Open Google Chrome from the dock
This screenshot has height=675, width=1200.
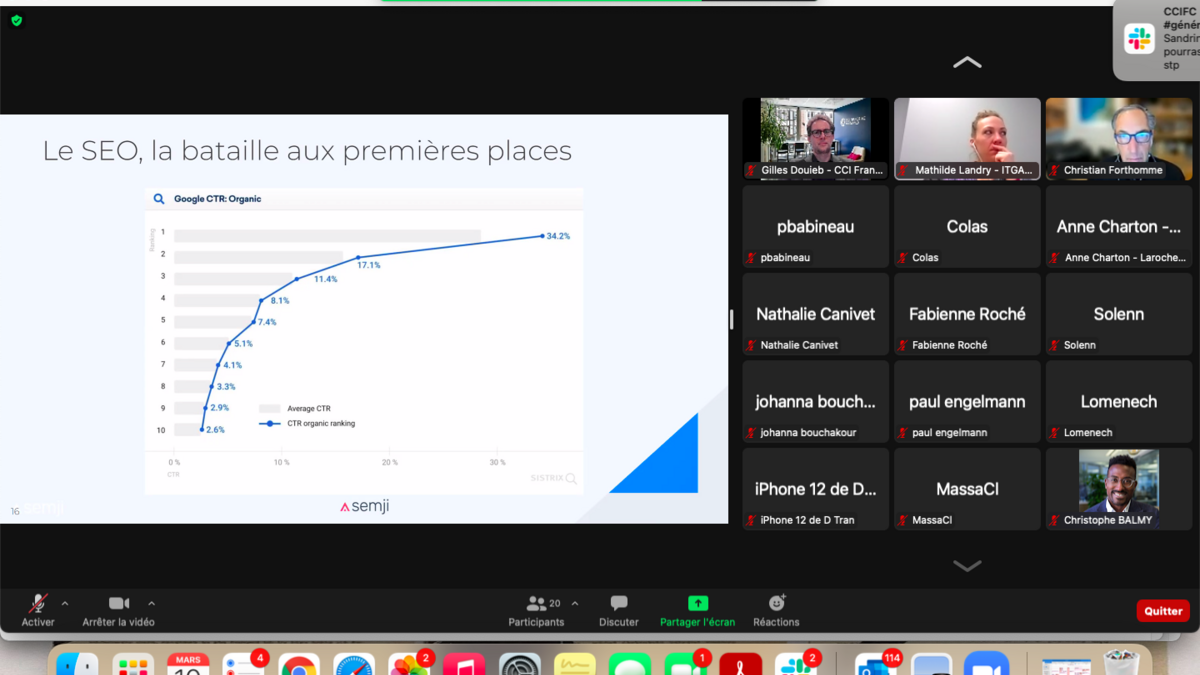(x=298, y=666)
